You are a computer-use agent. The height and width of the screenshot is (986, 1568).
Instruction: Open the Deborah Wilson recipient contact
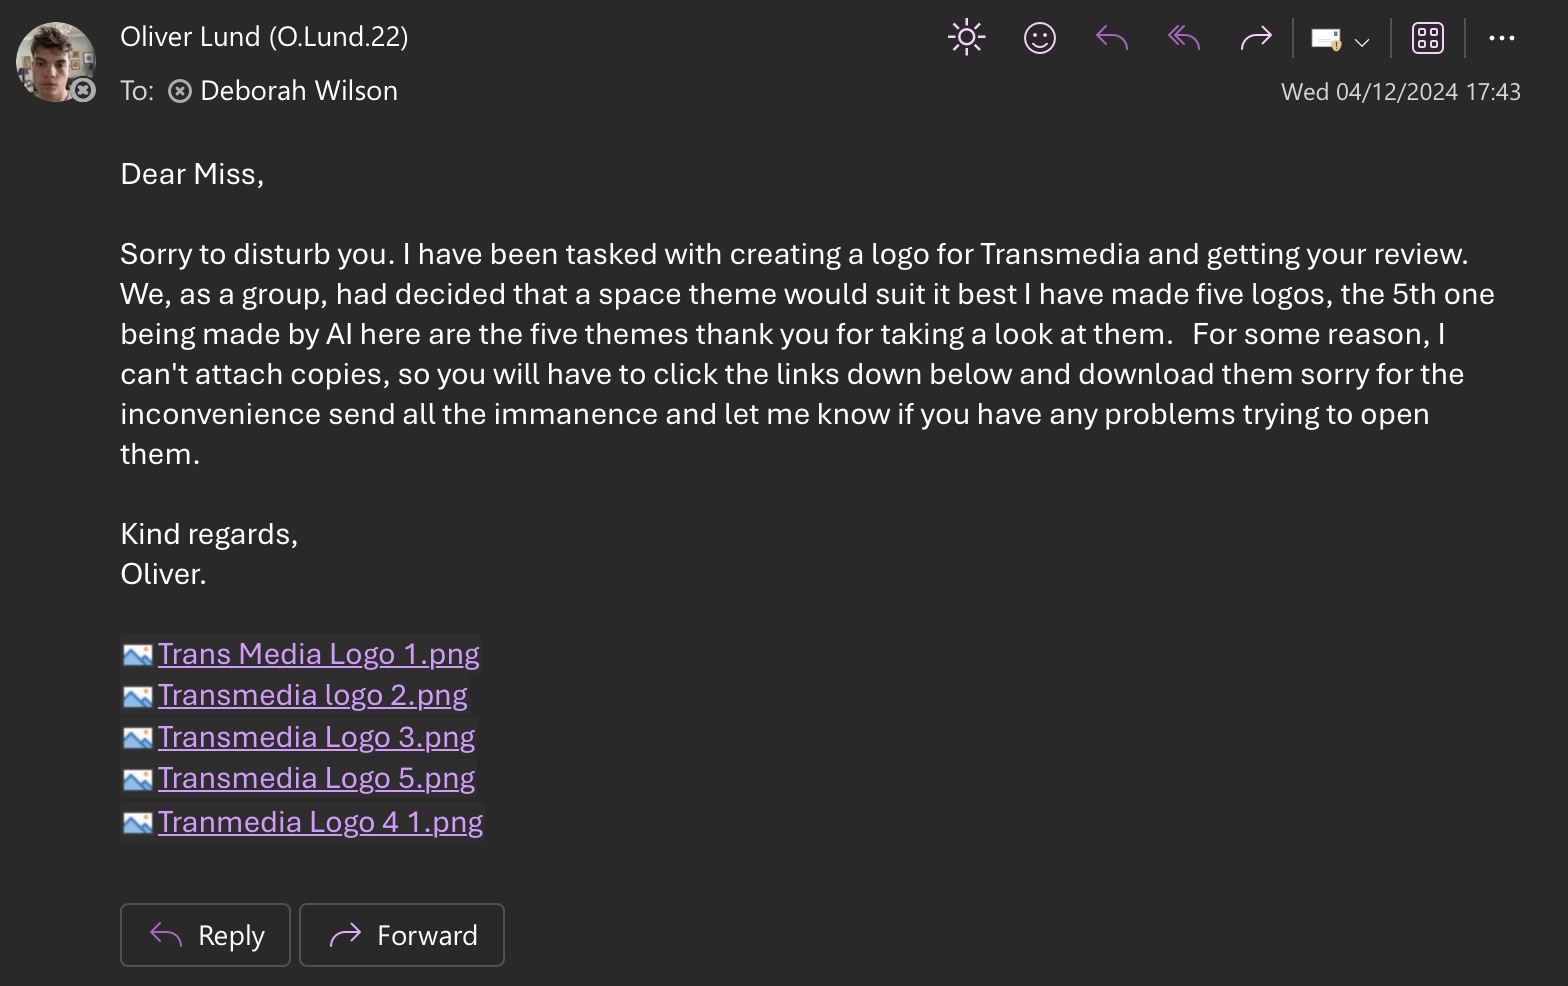point(298,91)
